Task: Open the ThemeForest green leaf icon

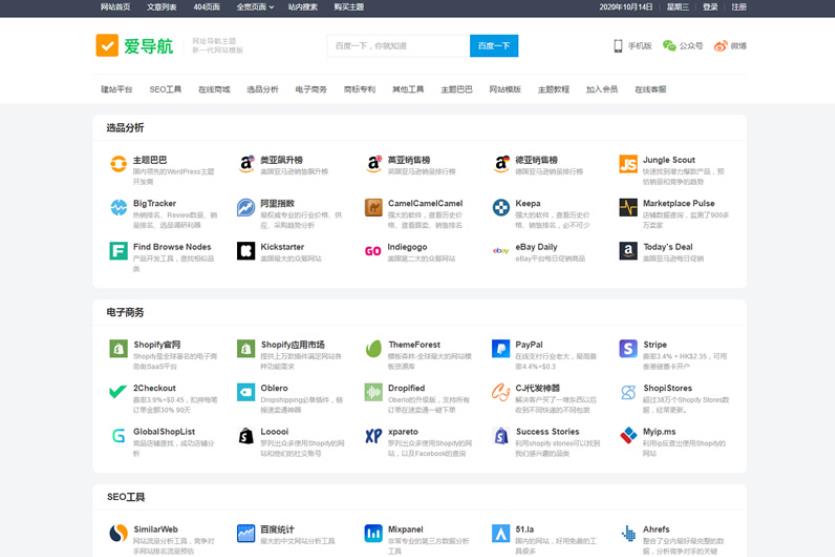Action: point(373,349)
